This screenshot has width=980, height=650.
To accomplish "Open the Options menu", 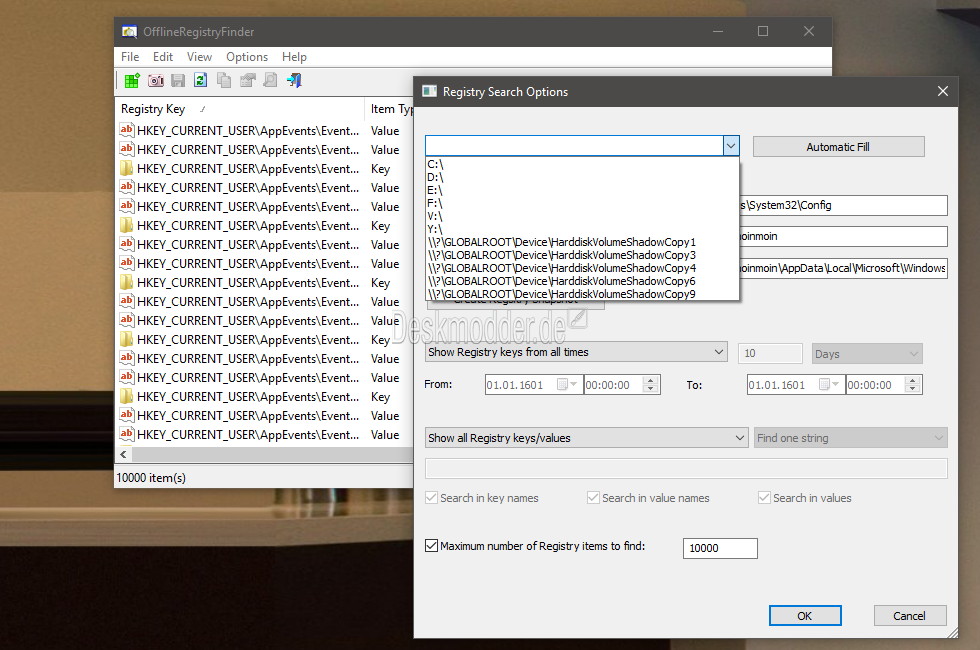I will click(x=247, y=57).
